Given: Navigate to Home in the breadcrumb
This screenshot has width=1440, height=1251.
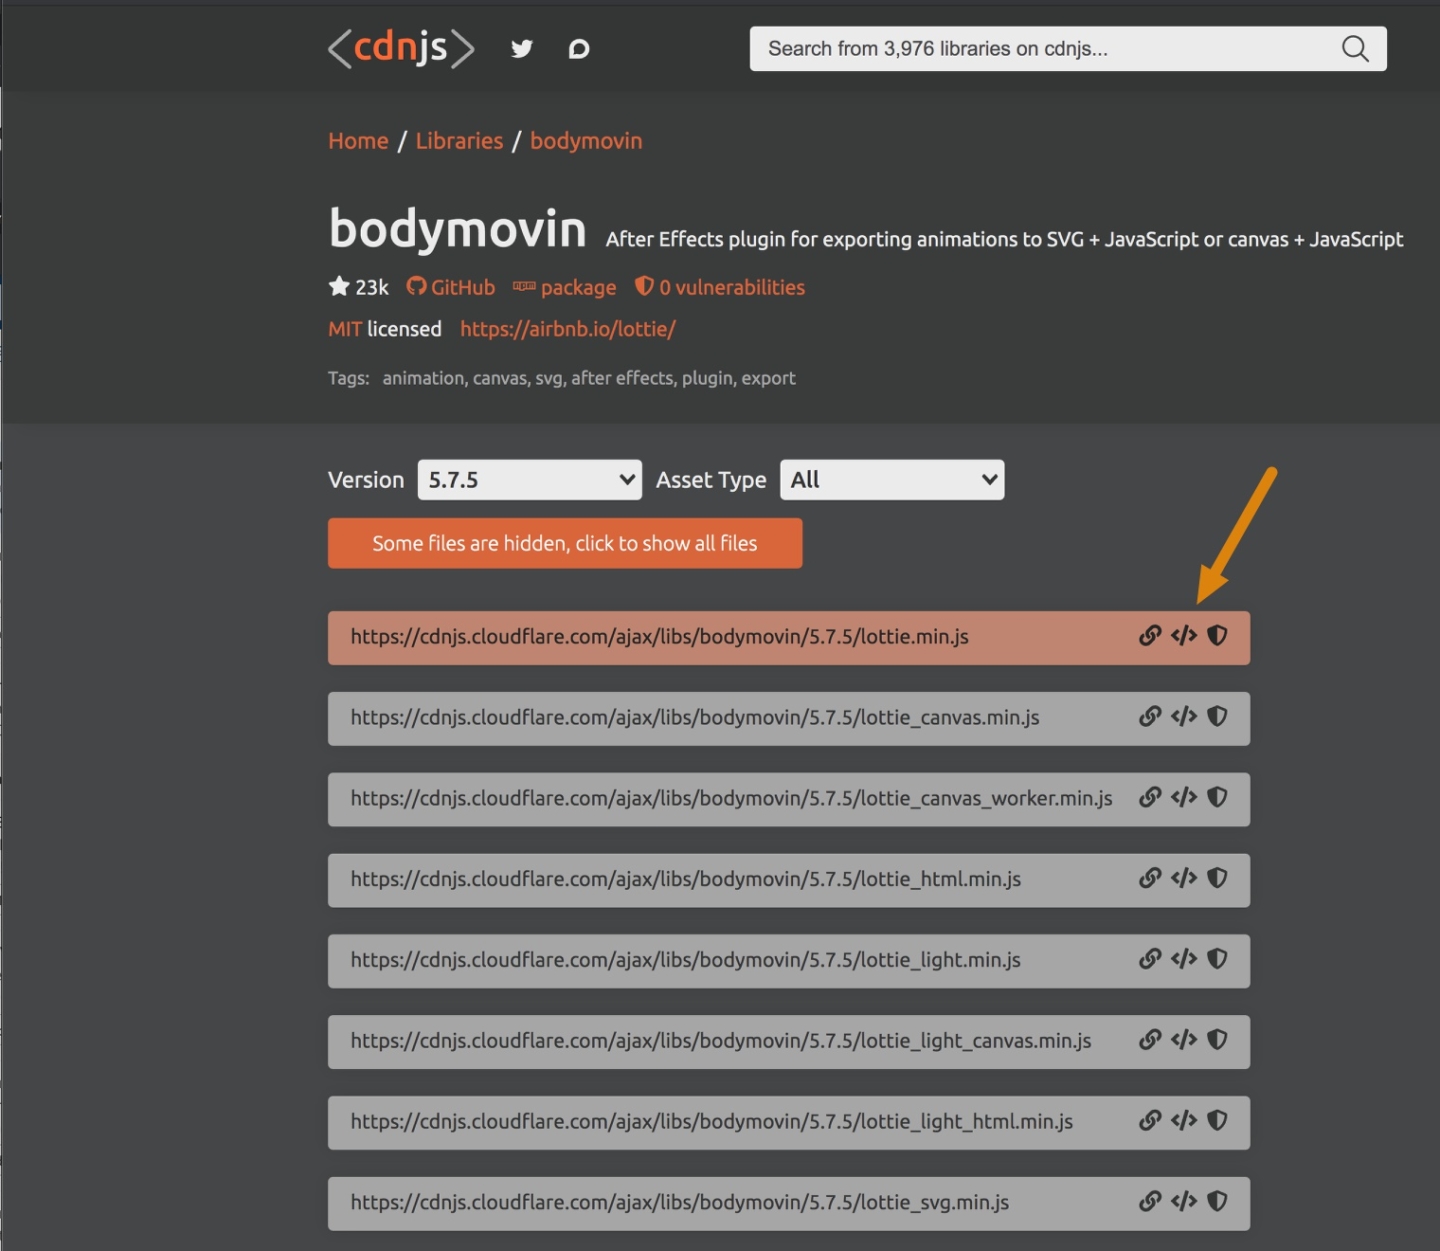Looking at the screenshot, I should click(x=357, y=141).
